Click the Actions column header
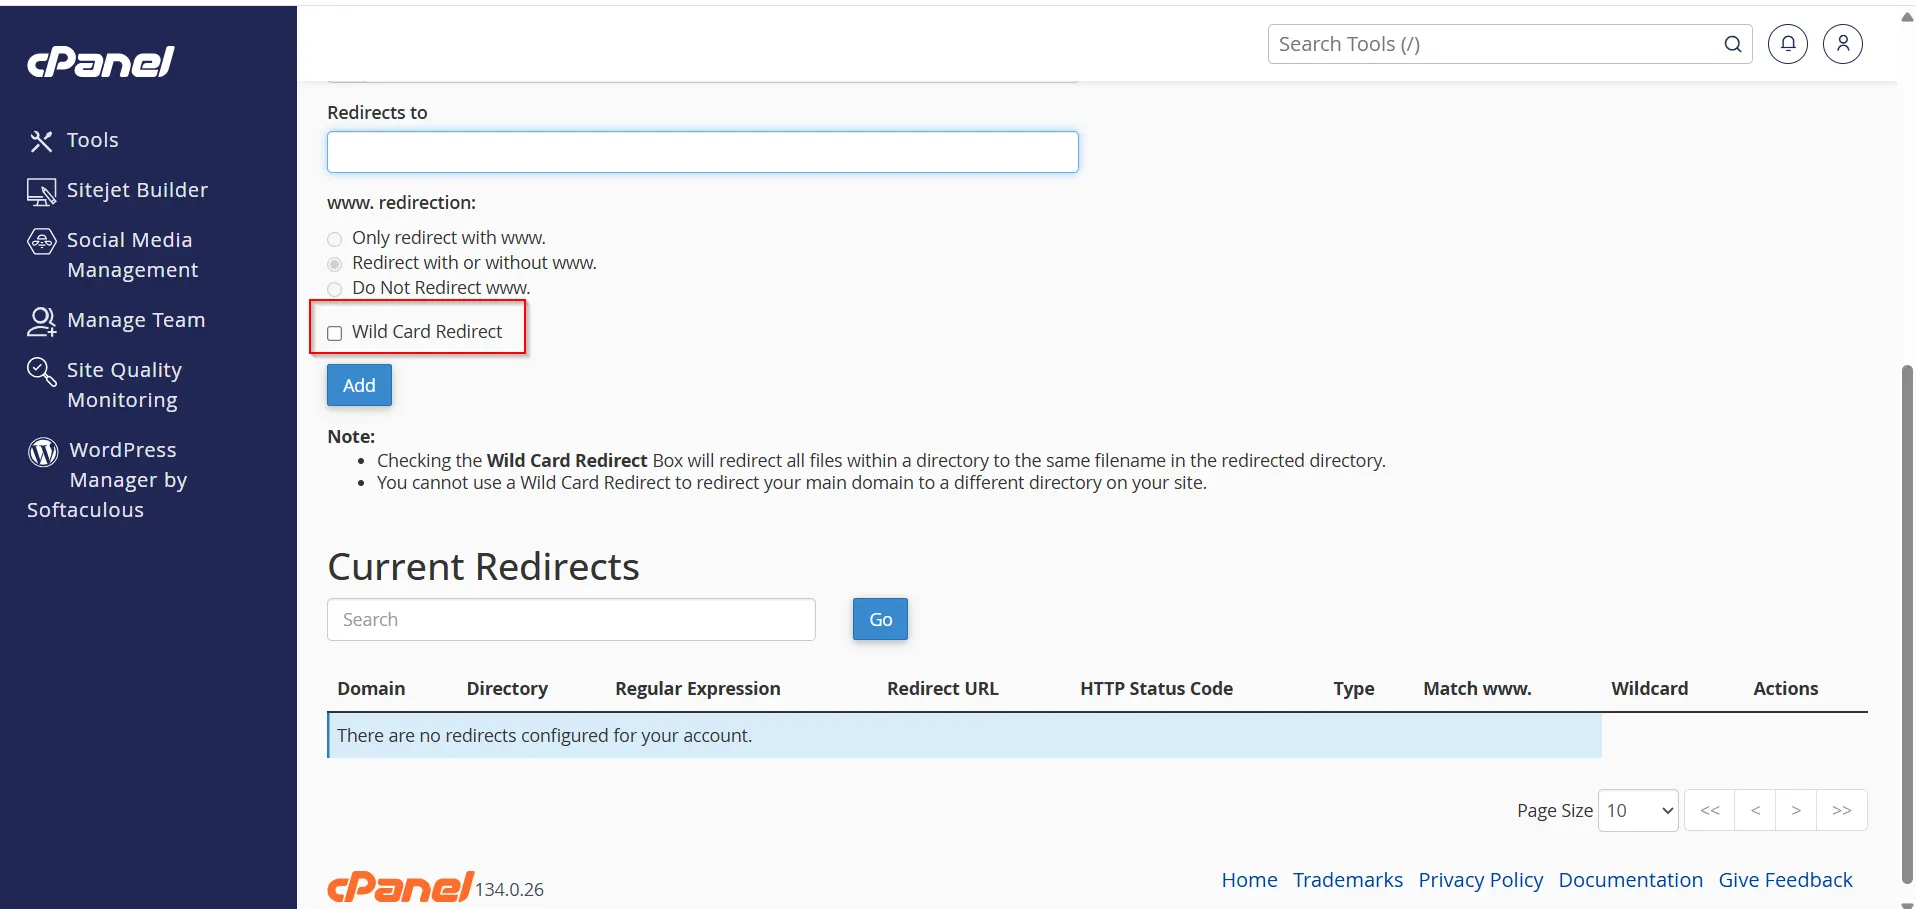The image size is (1916, 909). 1785,688
